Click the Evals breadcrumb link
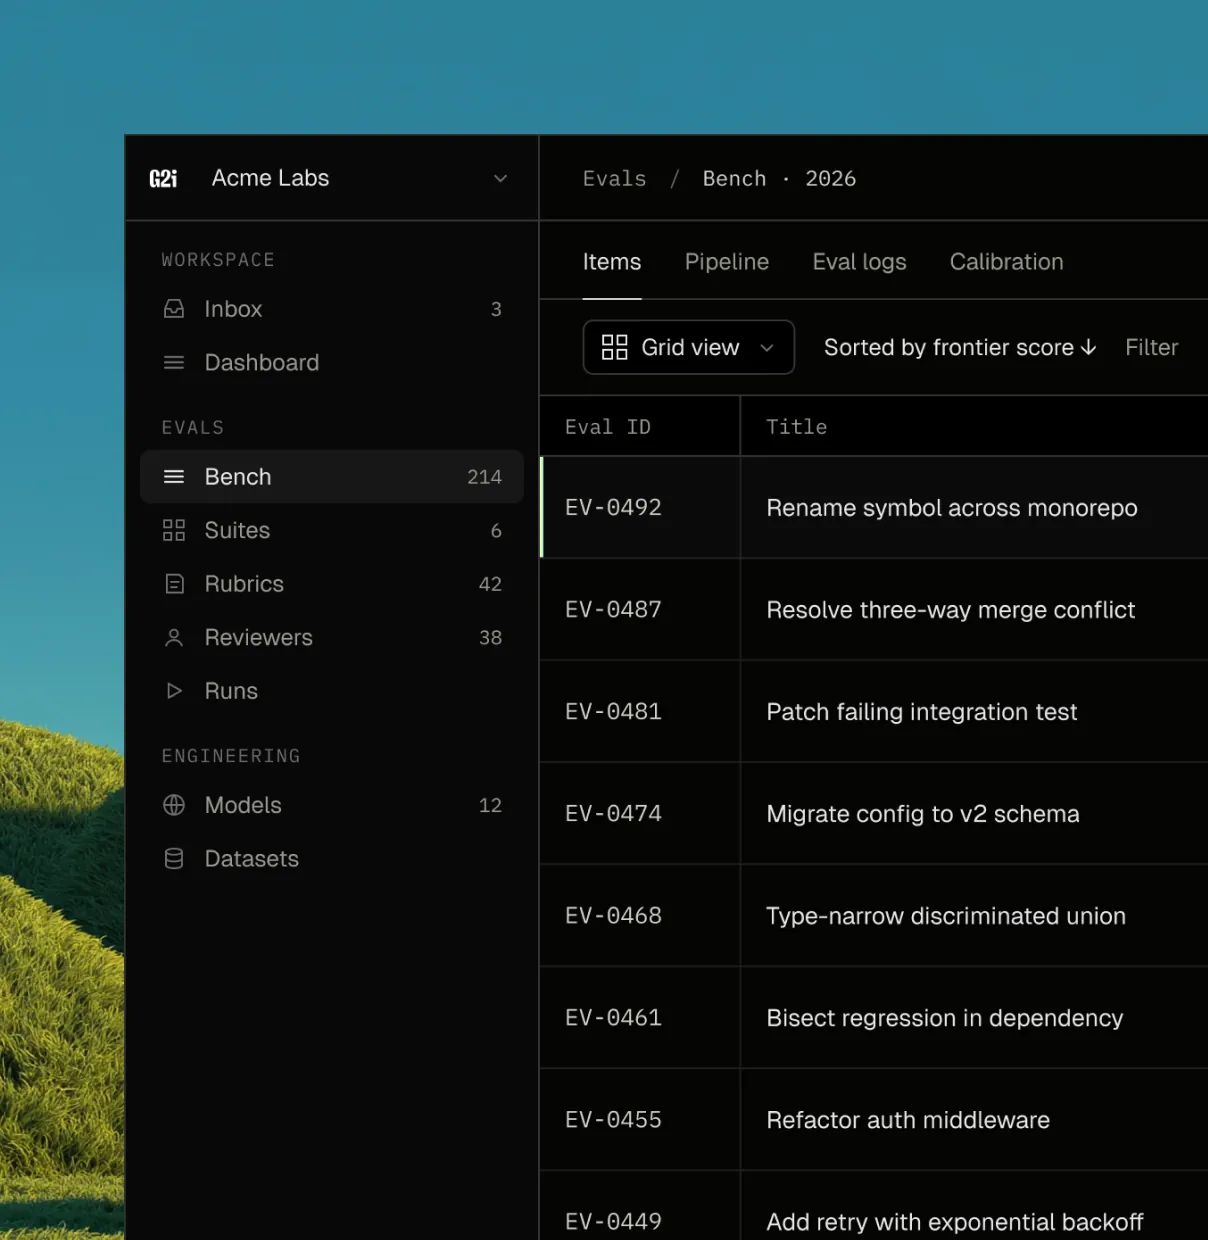Image resolution: width=1208 pixels, height=1240 pixels. click(614, 179)
